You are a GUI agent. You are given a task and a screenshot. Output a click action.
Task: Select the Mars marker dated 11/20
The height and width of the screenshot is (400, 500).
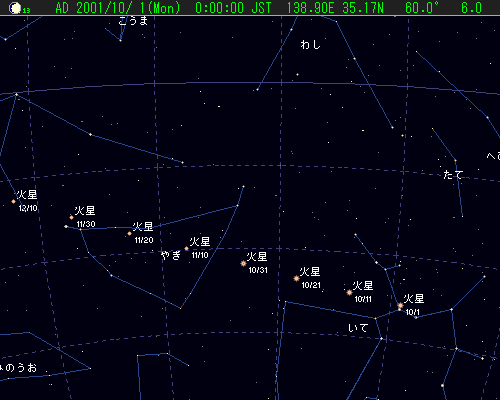click(x=129, y=234)
